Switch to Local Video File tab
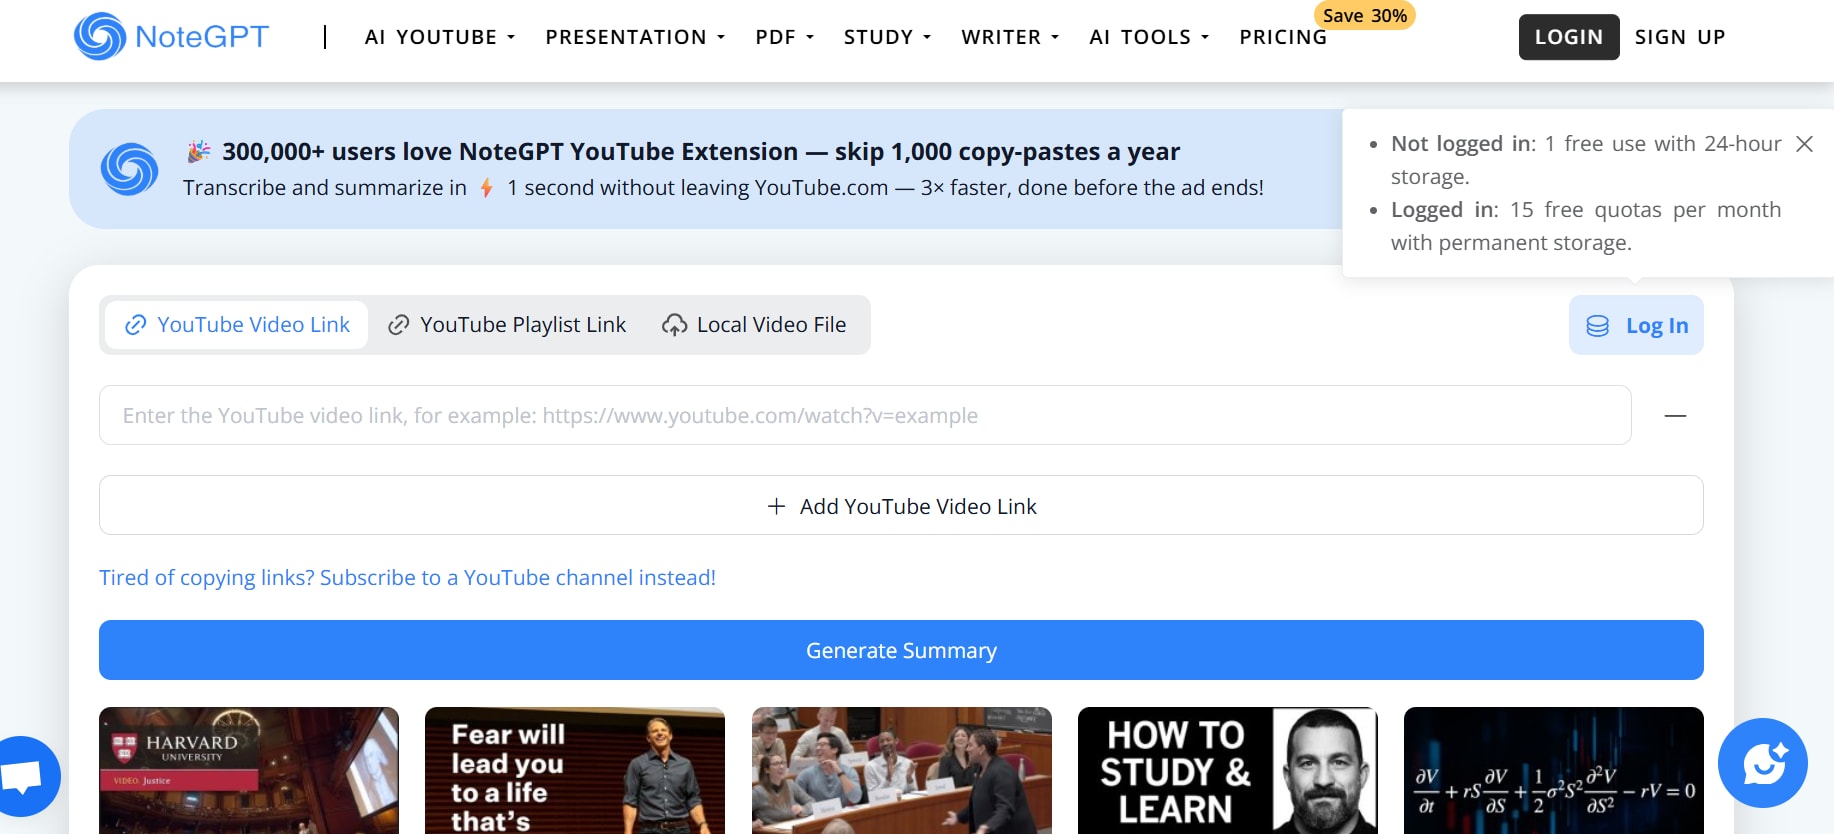Screen dimensions: 1834x834 (754, 325)
